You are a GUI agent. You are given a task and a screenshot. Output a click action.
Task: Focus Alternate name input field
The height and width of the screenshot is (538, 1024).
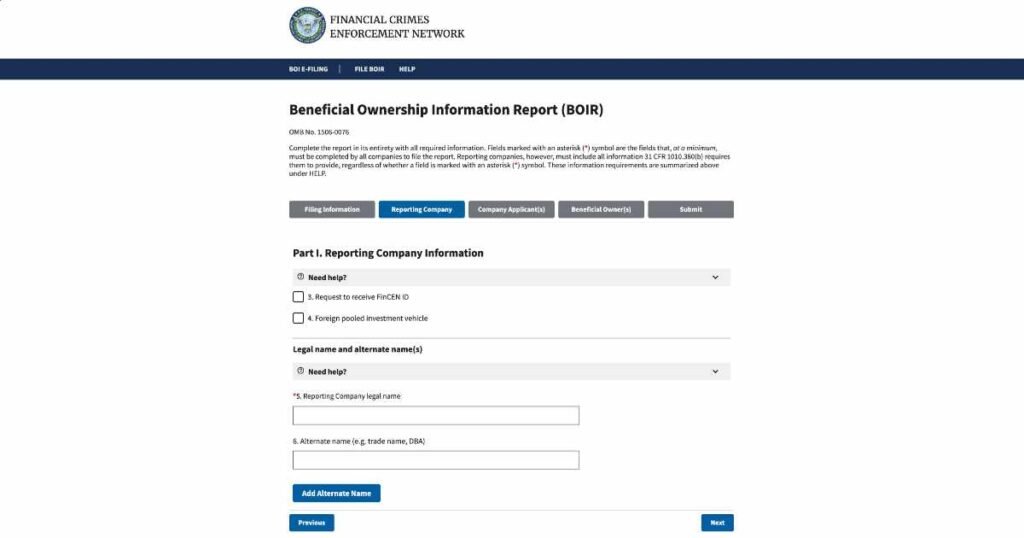(x=436, y=460)
